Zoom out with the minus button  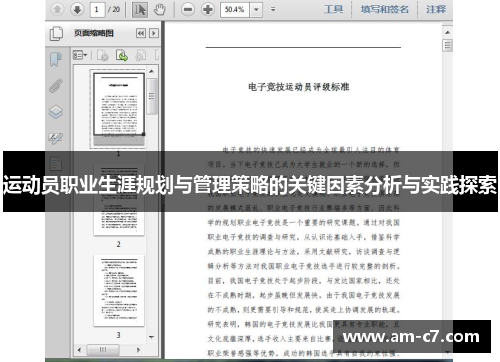188,9
